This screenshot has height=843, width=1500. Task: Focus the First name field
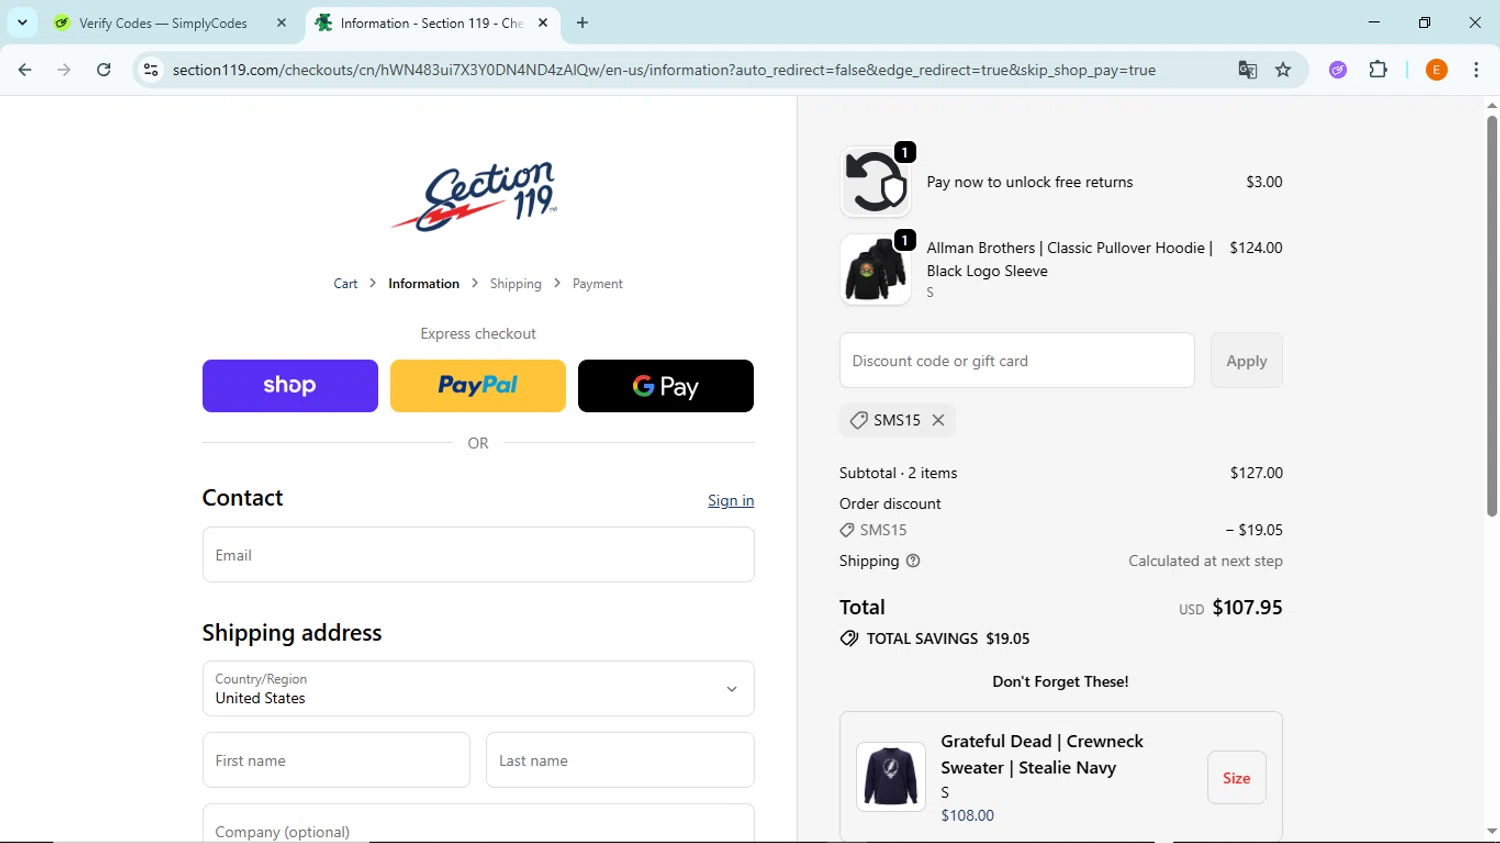[x=336, y=760]
